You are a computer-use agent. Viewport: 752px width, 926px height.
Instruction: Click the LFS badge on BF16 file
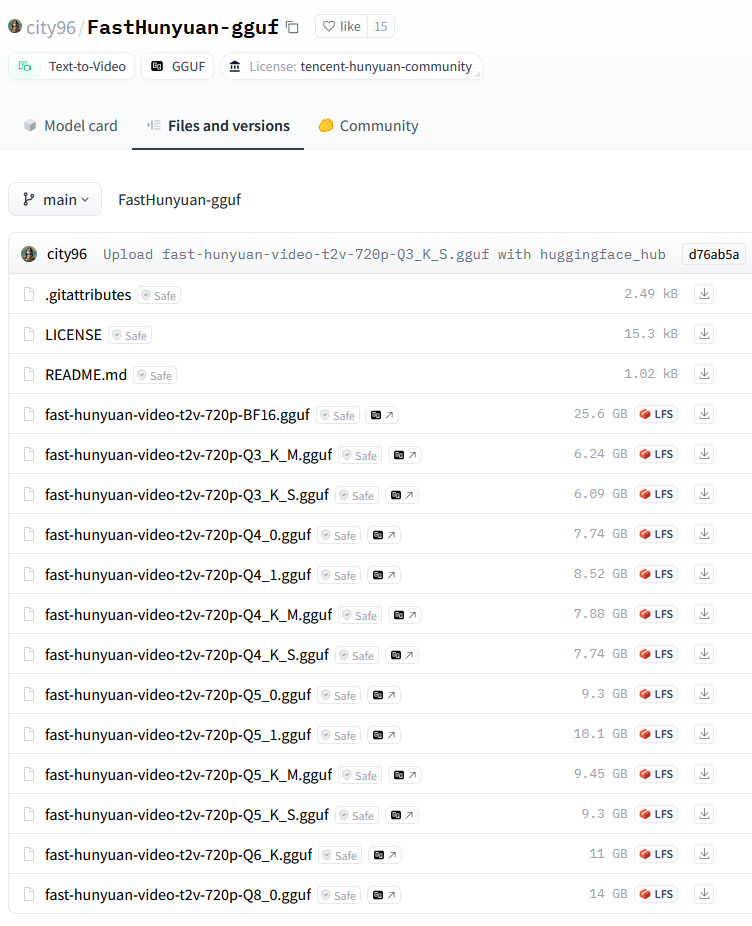point(656,414)
